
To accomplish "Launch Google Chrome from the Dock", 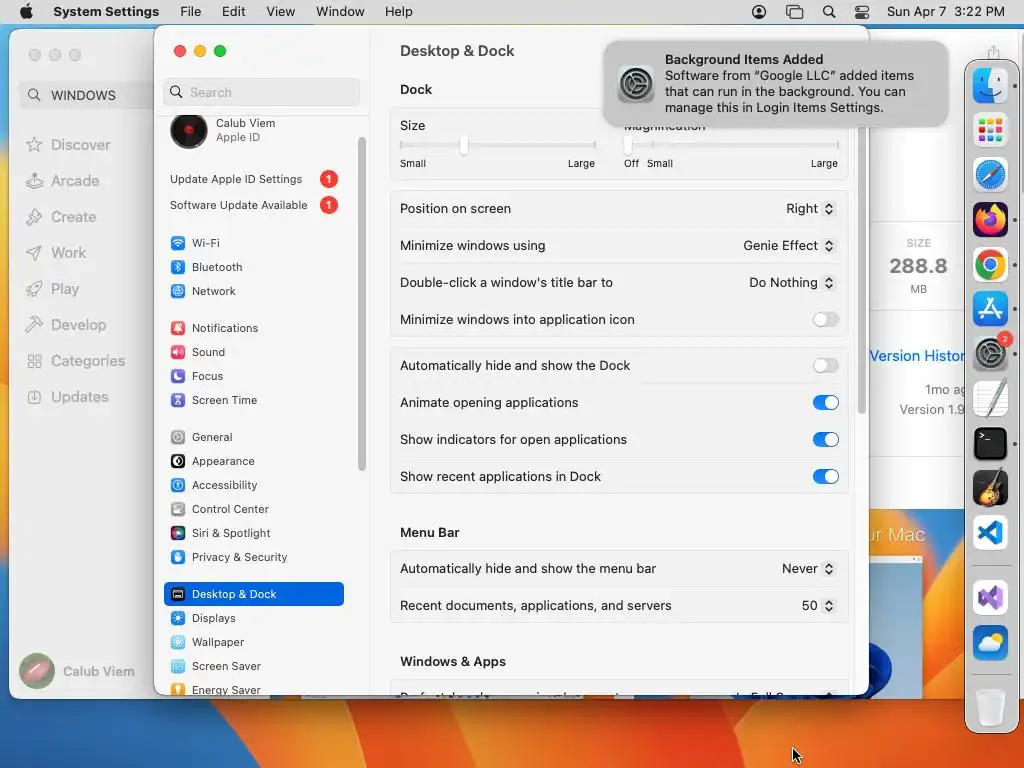I will pyautogui.click(x=990, y=264).
